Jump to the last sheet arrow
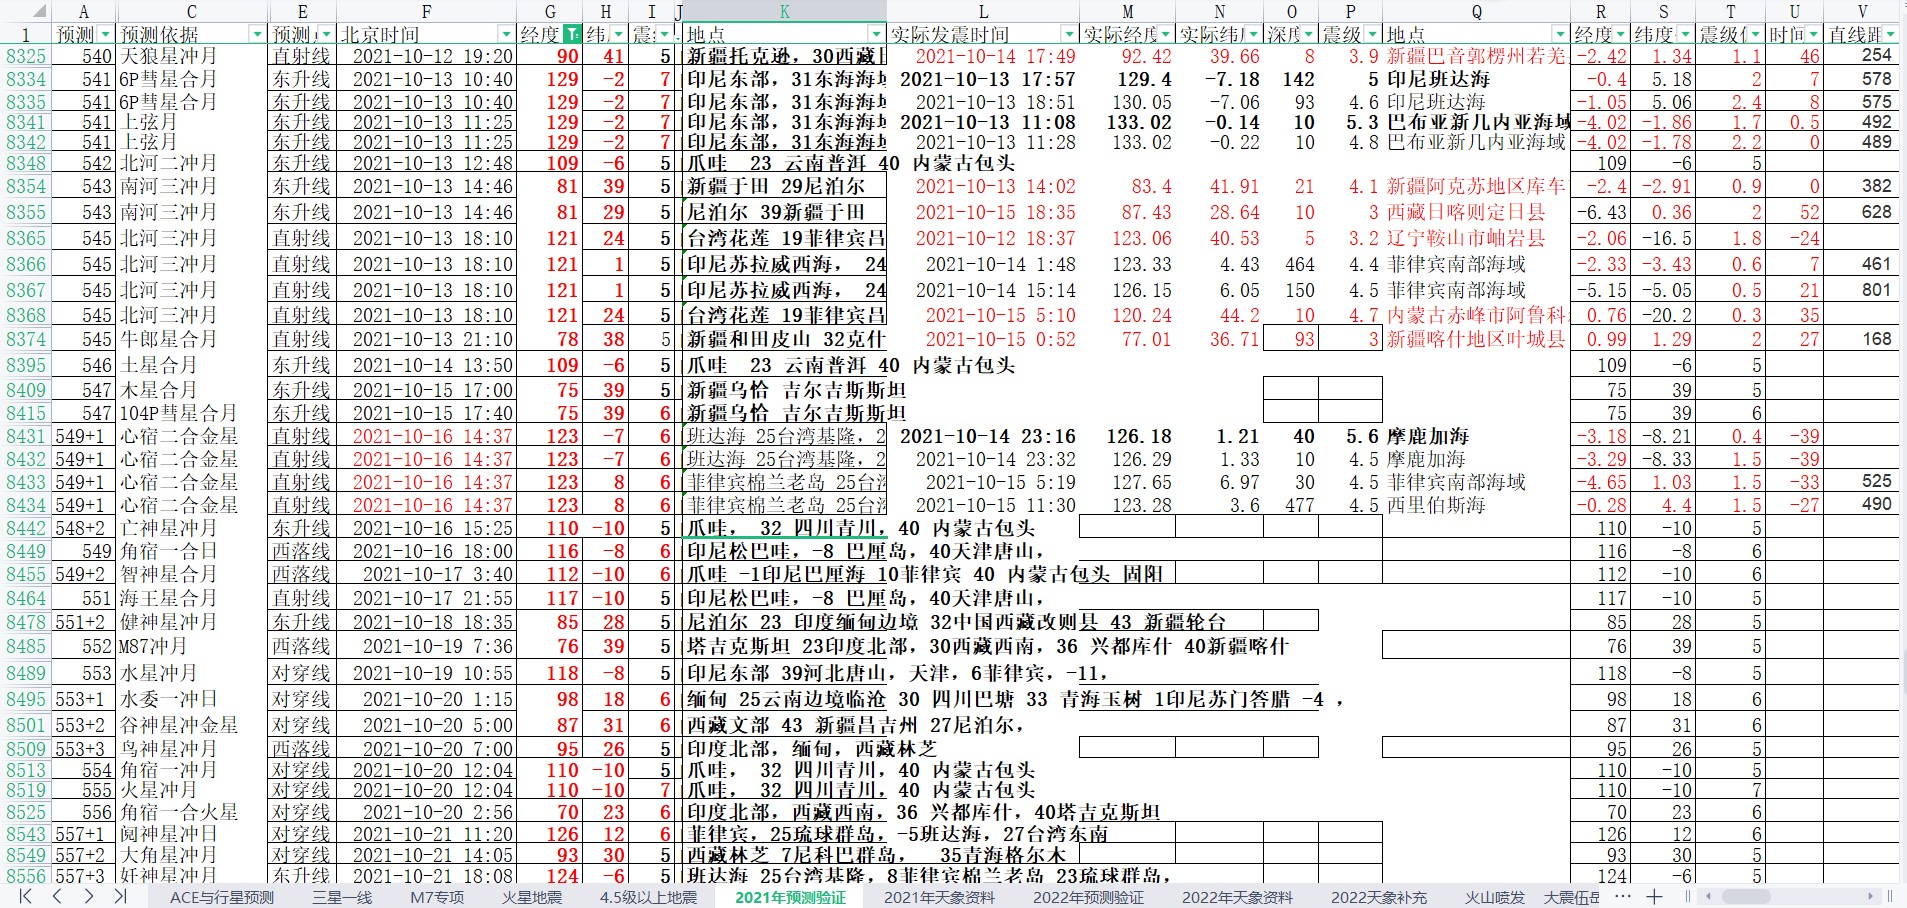This screenshot has height=908, width=1907. [120, 896]
